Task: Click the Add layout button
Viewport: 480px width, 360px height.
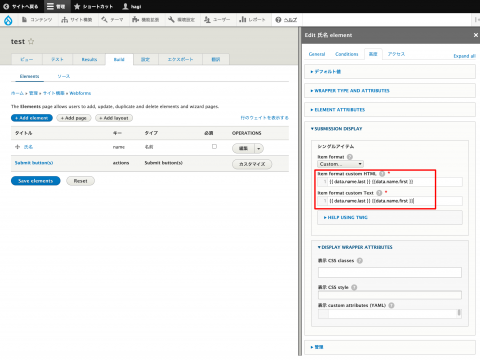Action: click(x=114, y=118)
